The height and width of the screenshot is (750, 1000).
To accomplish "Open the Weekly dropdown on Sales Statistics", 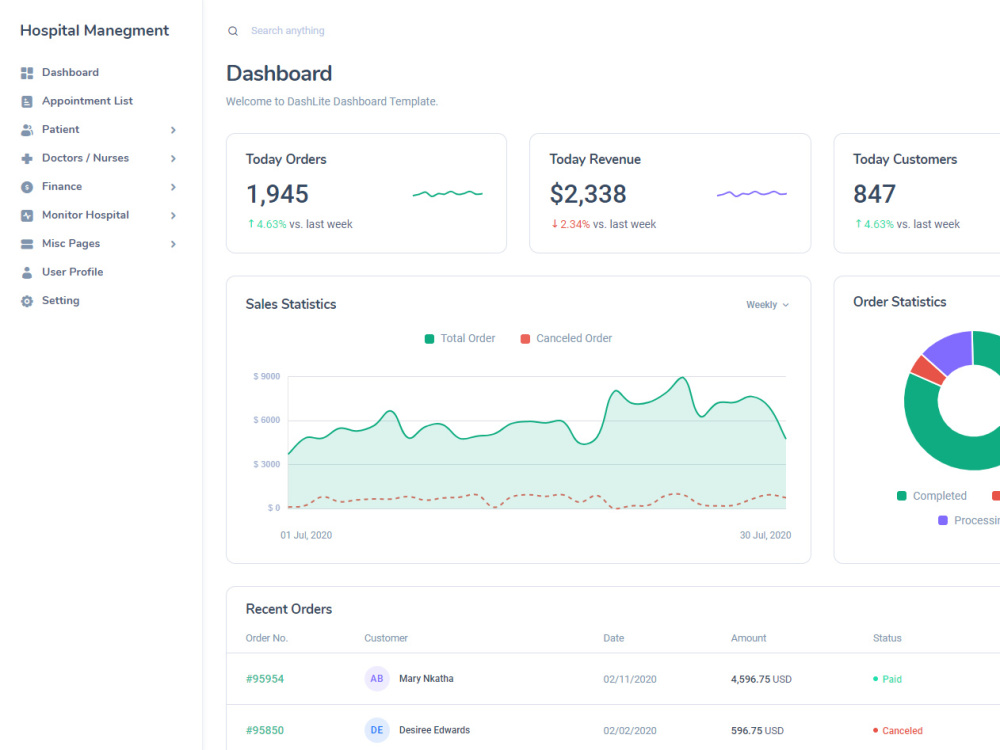I will [x=766, y=304].
